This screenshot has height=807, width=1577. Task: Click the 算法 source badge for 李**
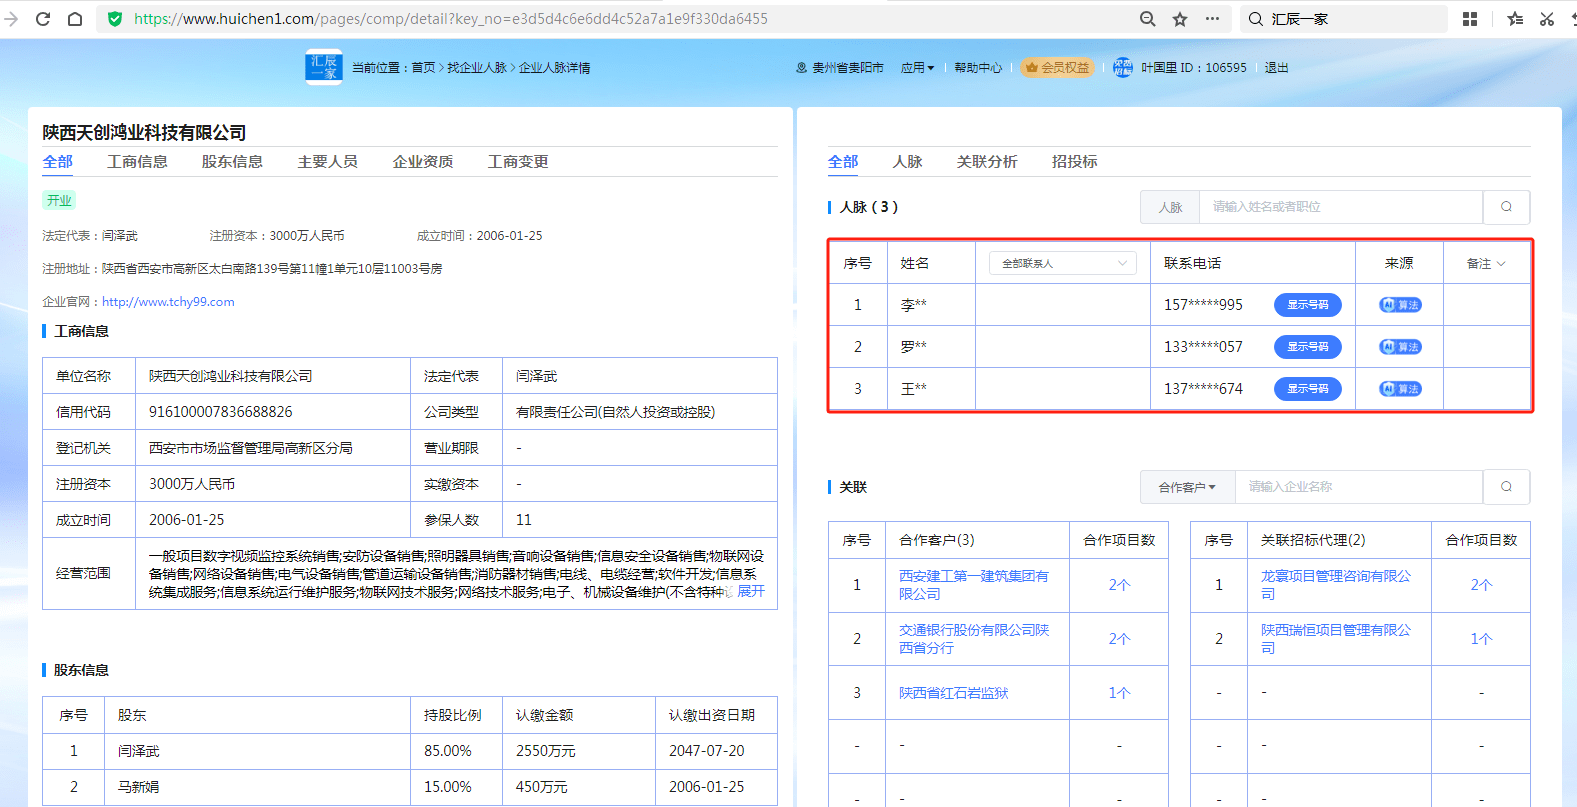1400,305
